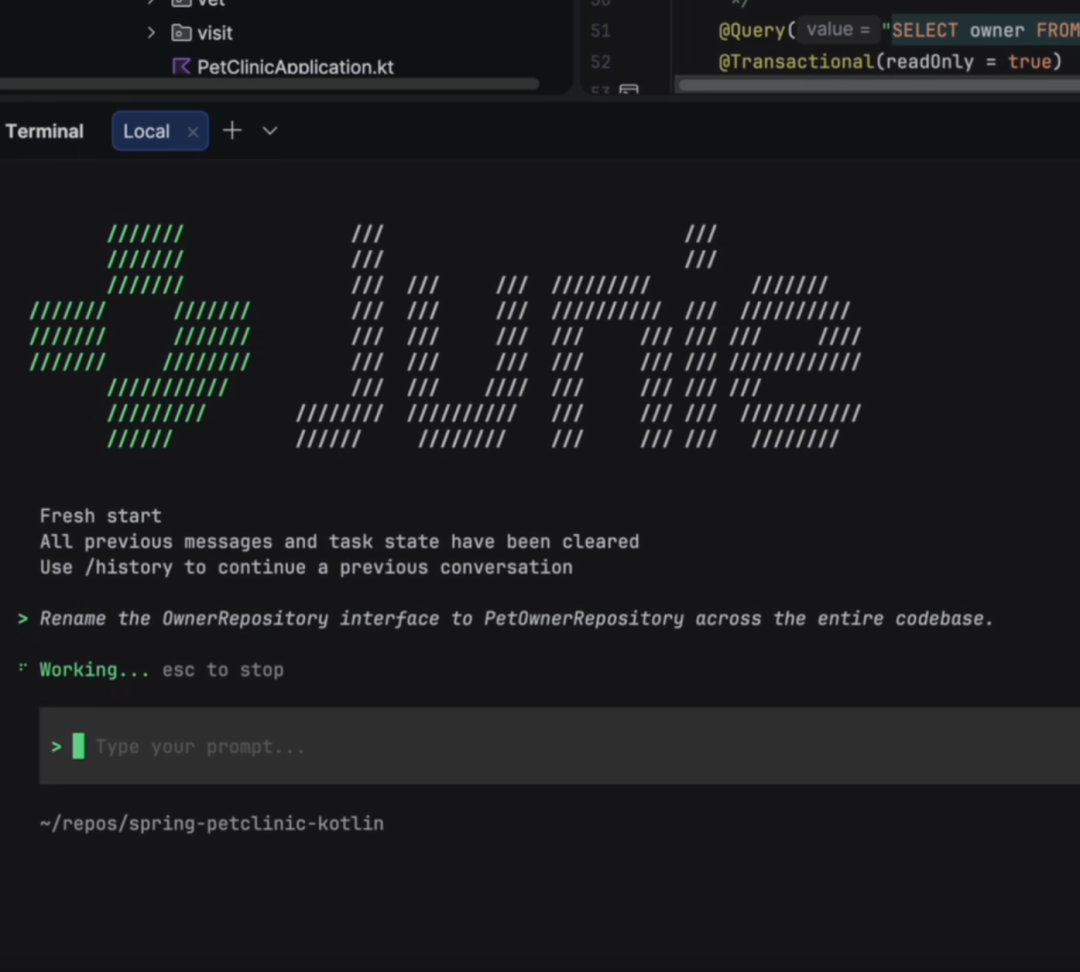Click 'Use /history to continue' line
Image resolution: width=1080 pixels, height=972 pixels.
coord(306,567)
